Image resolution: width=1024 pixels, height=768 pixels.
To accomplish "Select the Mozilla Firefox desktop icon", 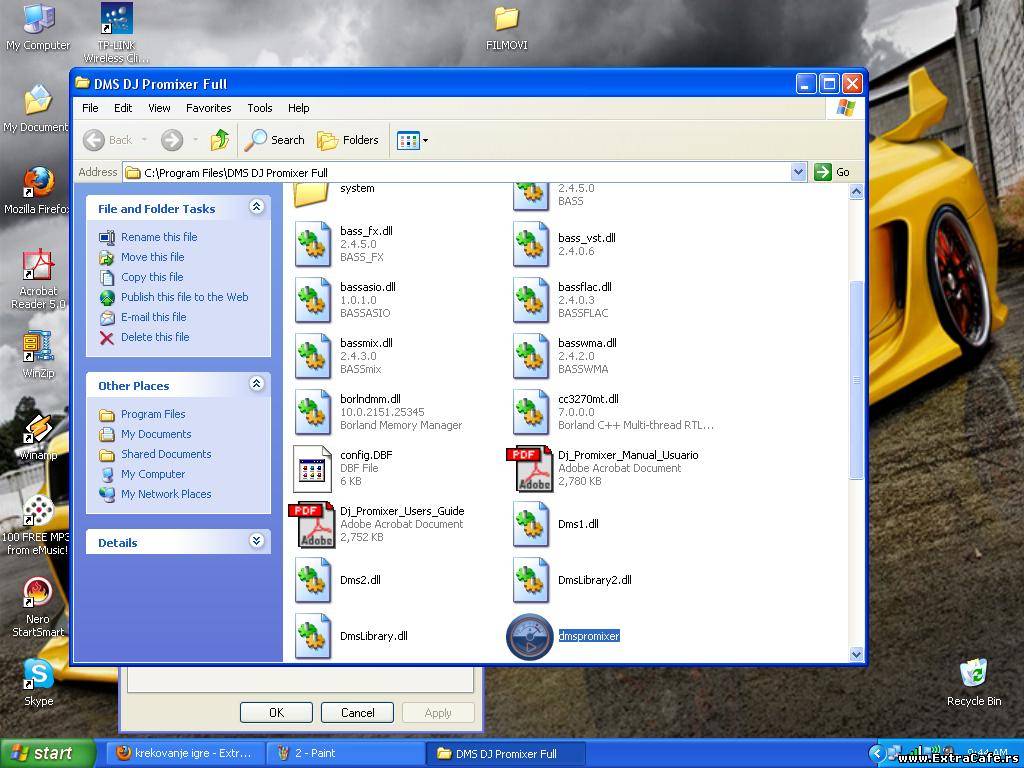I will 38,183.
